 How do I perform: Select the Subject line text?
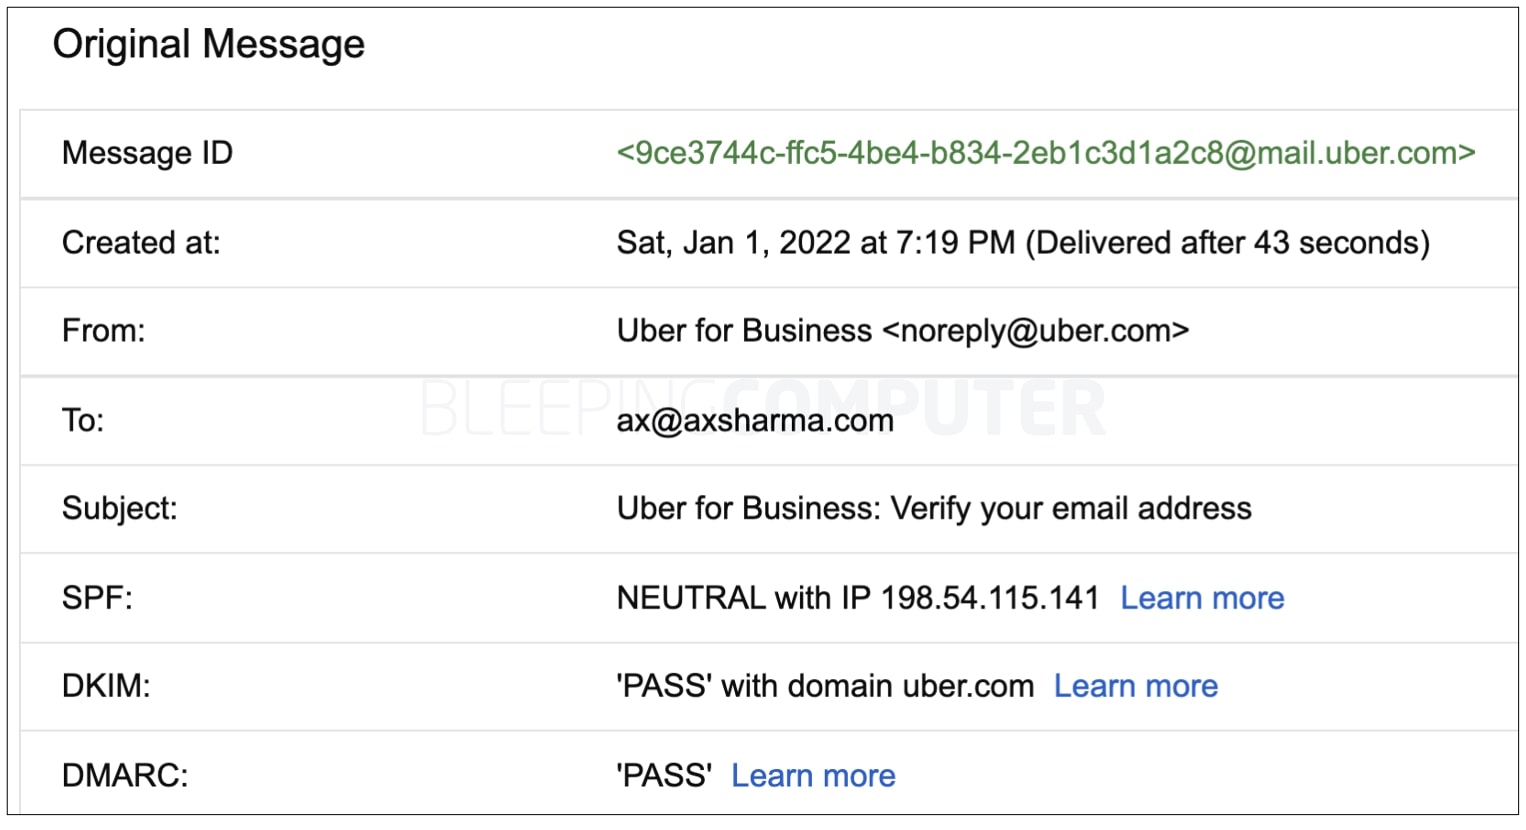click(x=934, y=508)
